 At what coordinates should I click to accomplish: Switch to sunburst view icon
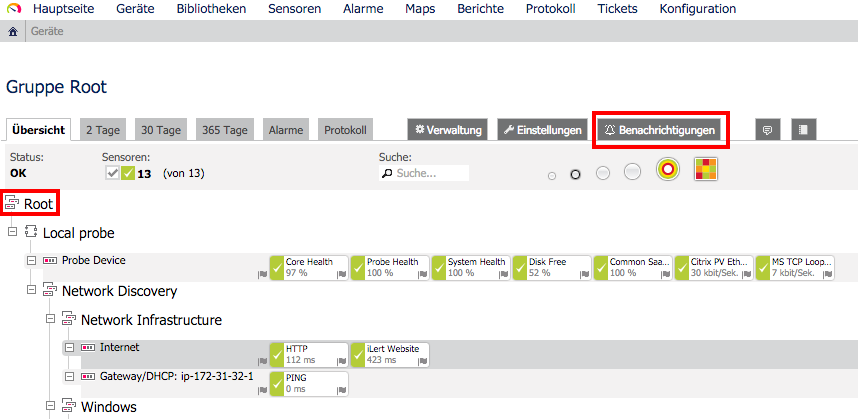668,170
